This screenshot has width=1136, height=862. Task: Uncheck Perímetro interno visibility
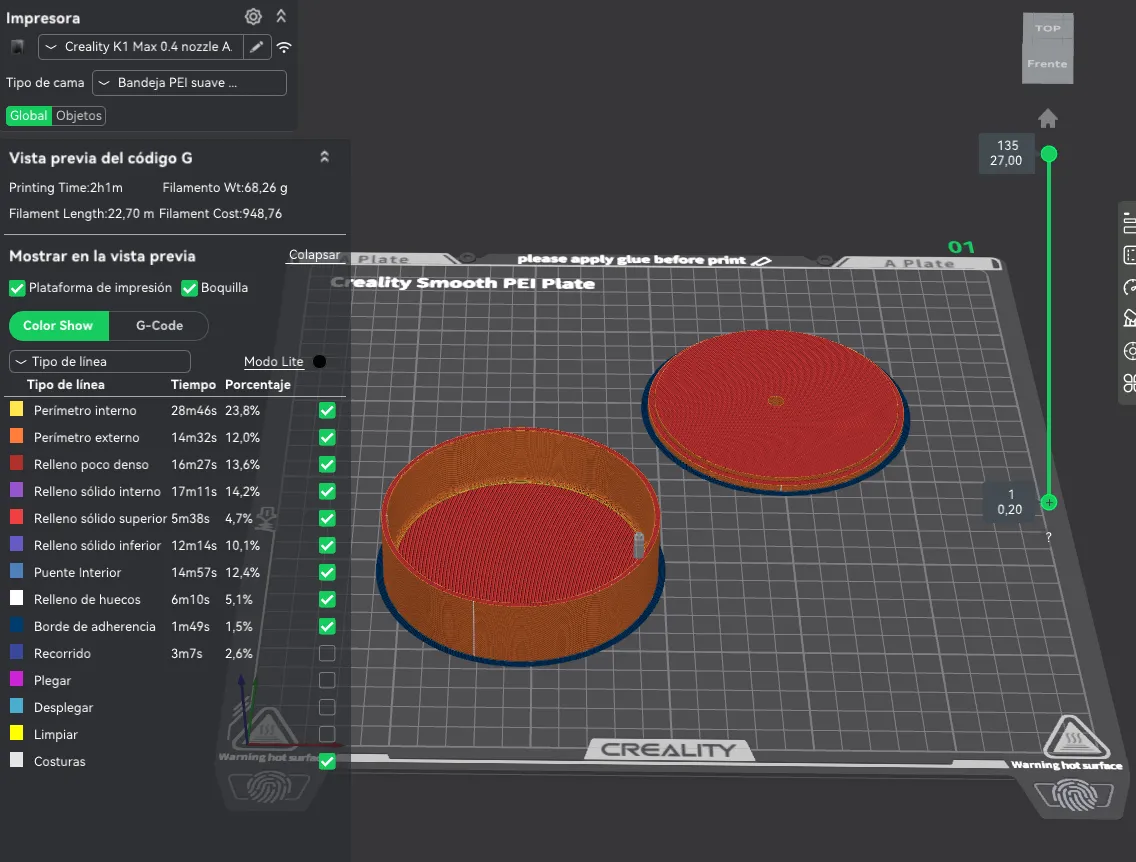[327, 411]
